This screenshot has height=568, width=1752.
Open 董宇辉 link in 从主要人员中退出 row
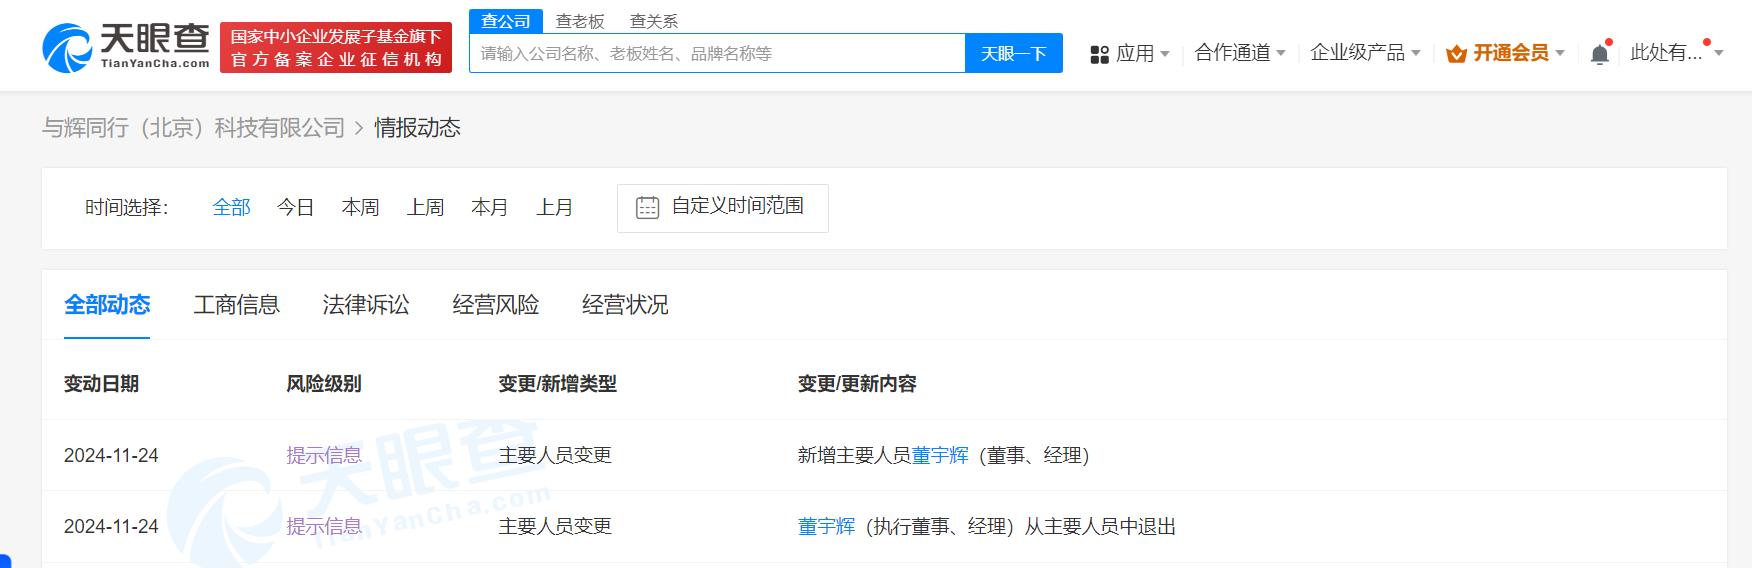(827, 526)
